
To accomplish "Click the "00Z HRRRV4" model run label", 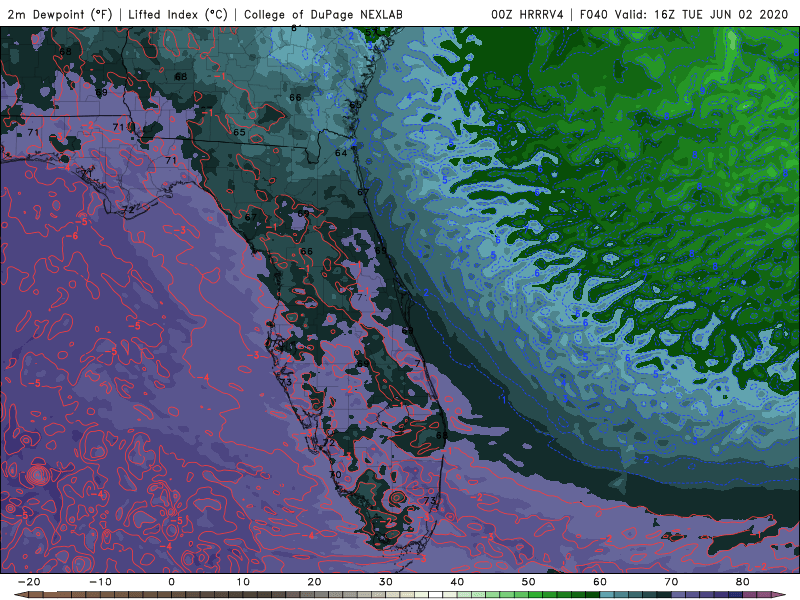I will [527, 14].
